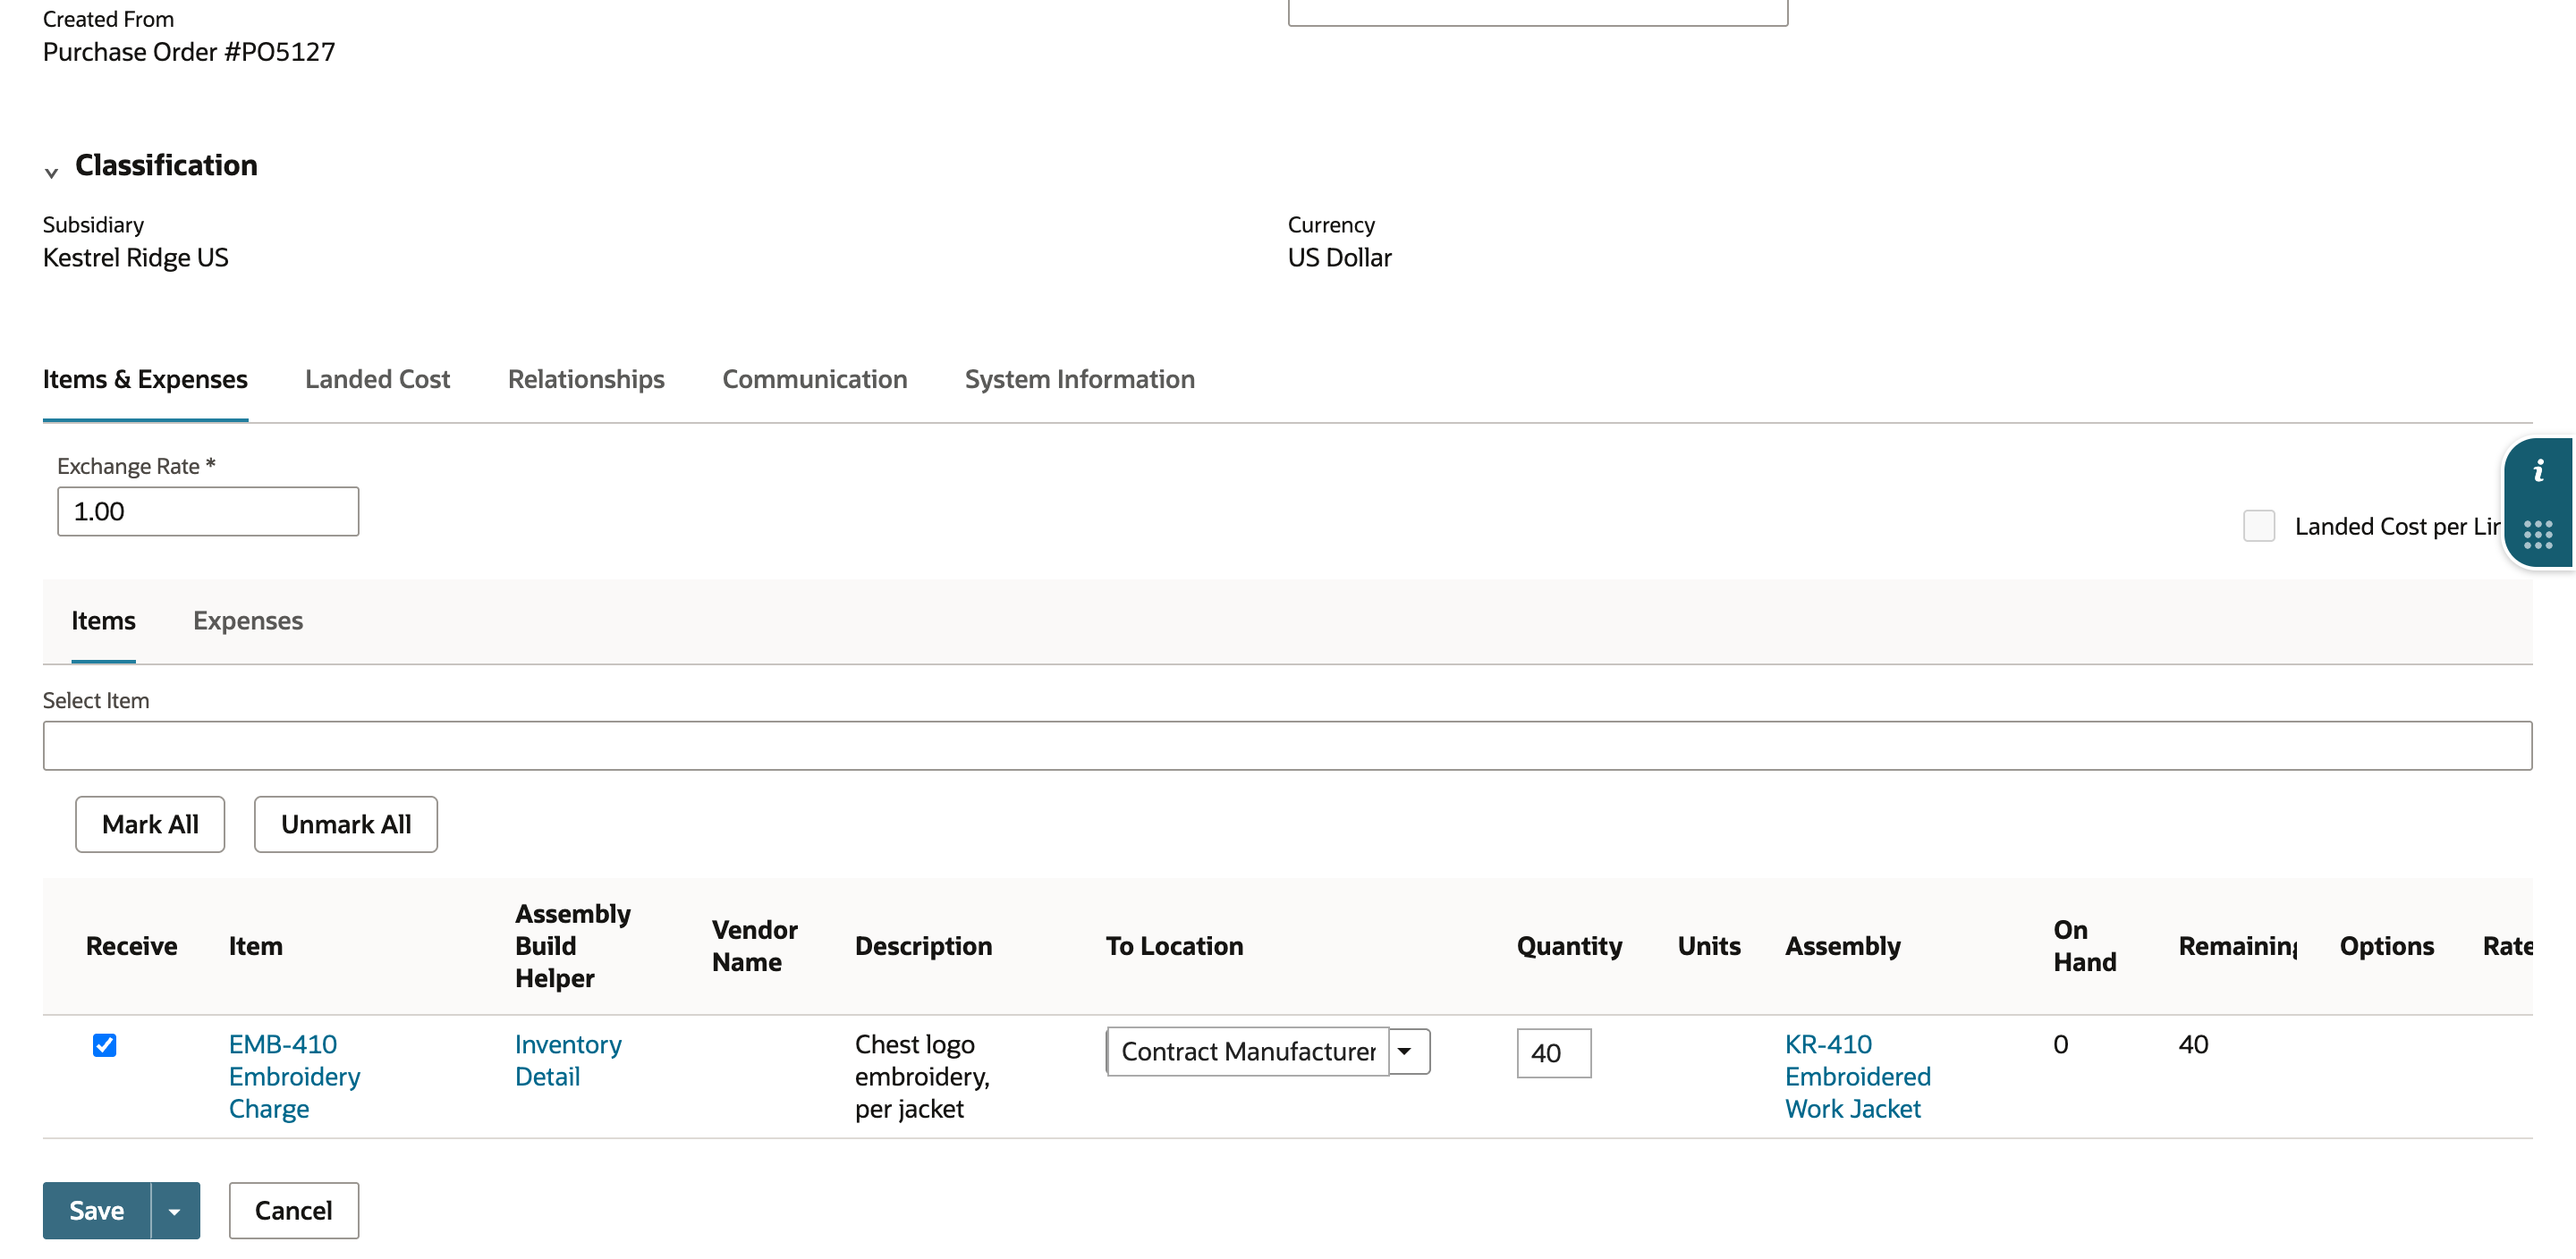Click the Unmark All button

point(346,824)
